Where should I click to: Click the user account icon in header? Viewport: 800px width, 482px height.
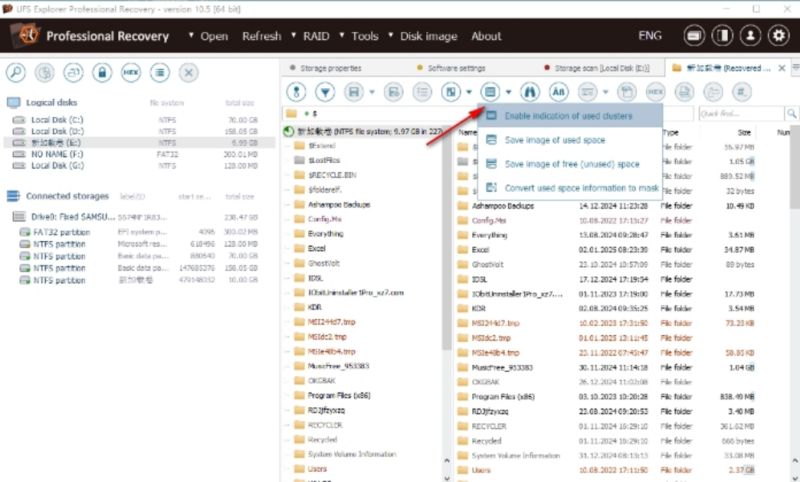click(751, 36)
